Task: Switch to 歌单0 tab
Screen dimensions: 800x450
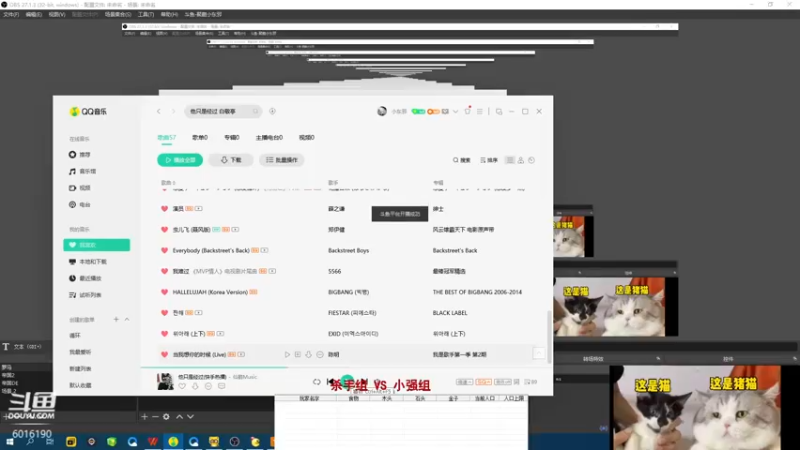Action: [200, 138]
